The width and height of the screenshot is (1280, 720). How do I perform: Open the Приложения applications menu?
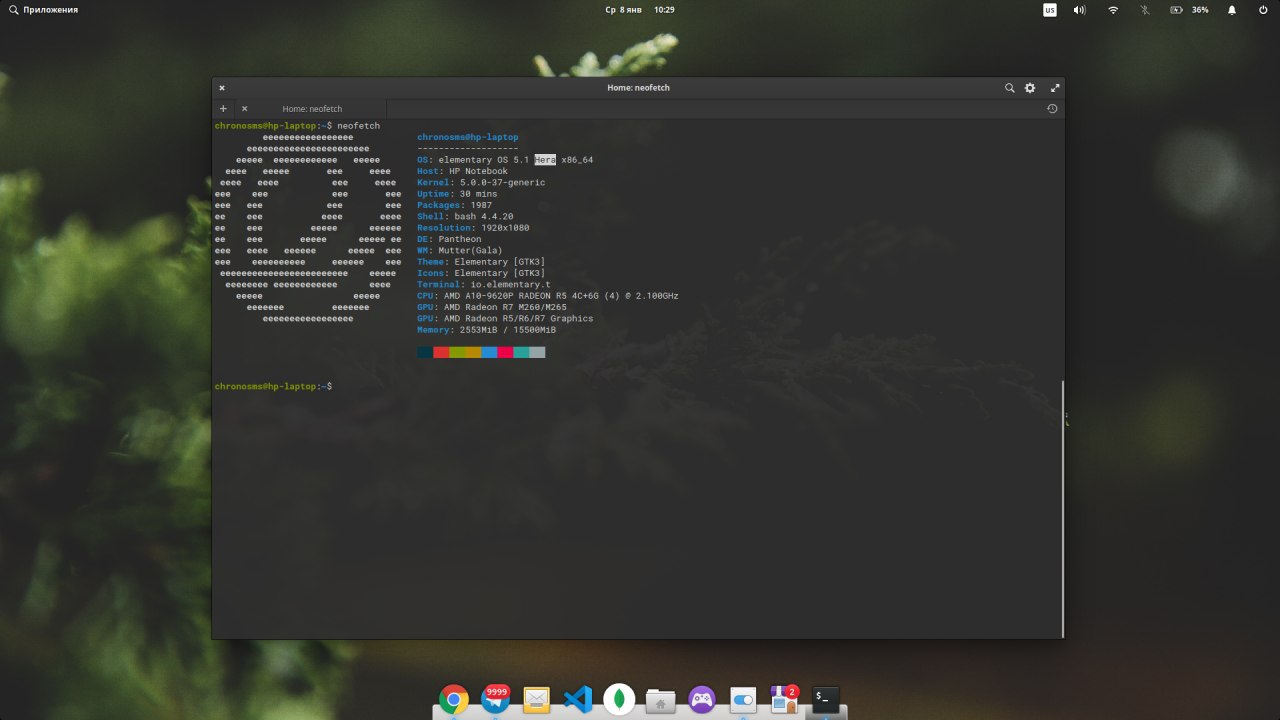[44, 10]
